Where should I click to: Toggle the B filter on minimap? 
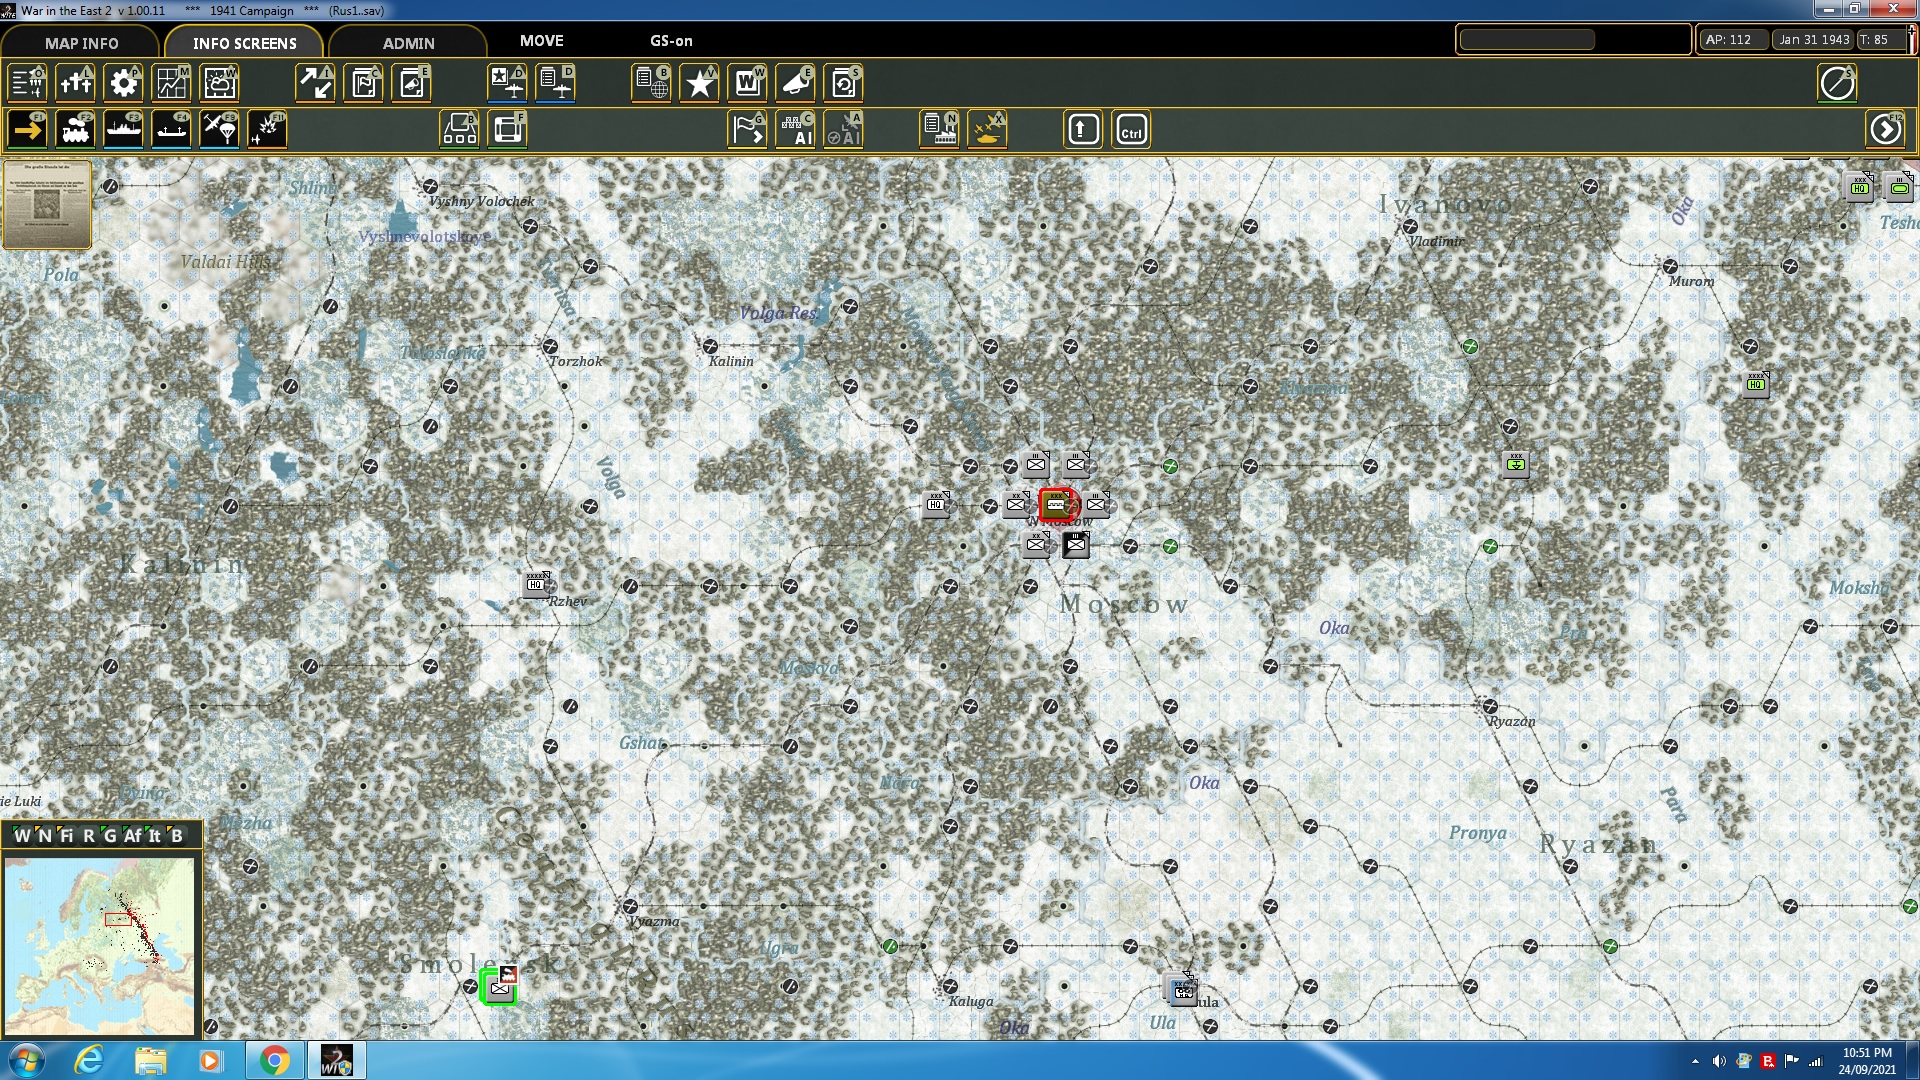click(177, 836)
